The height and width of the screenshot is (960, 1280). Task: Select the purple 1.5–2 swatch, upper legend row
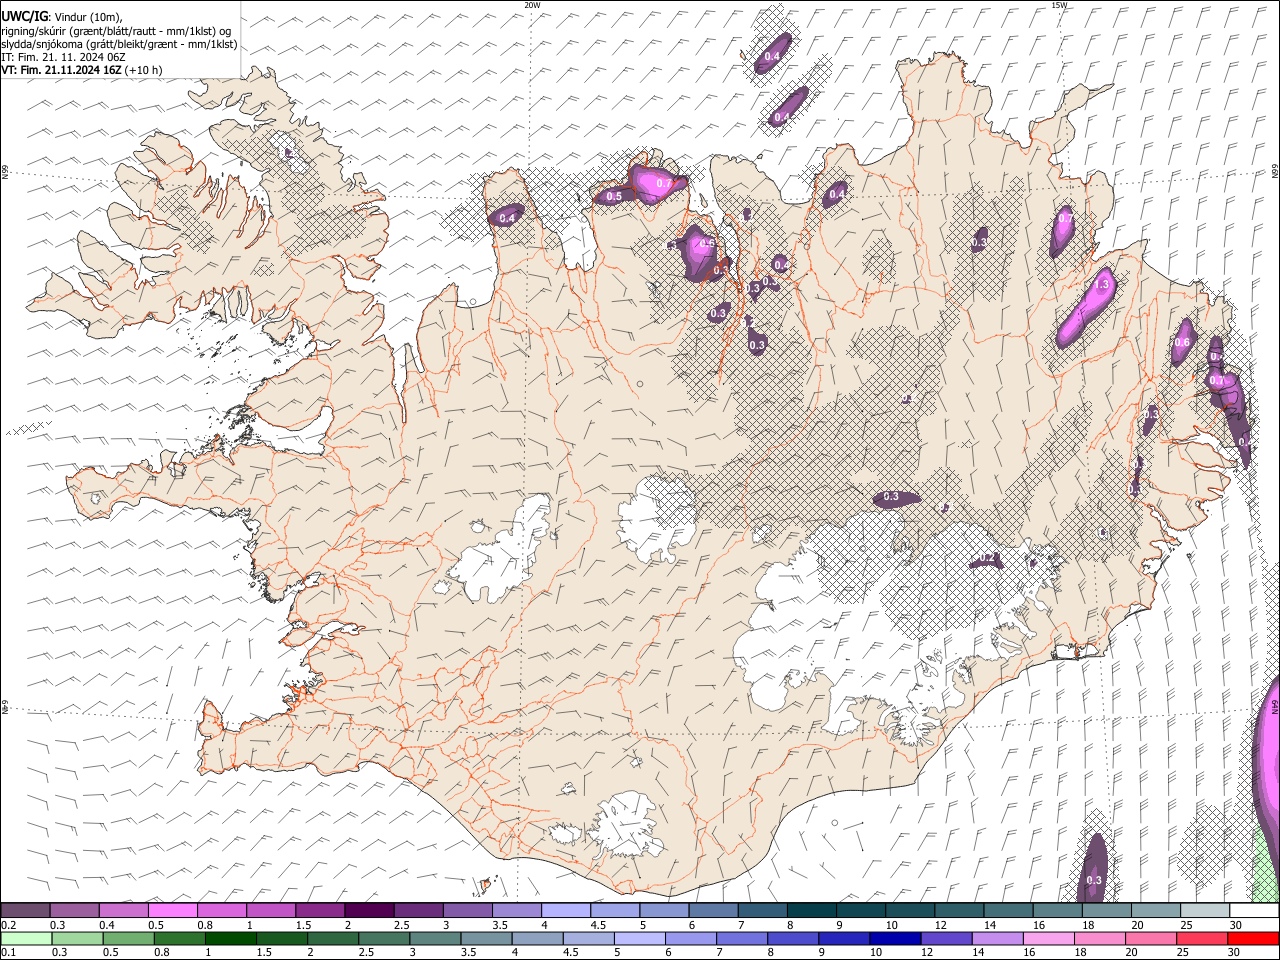pyautogui.click(x=320, y=911)
